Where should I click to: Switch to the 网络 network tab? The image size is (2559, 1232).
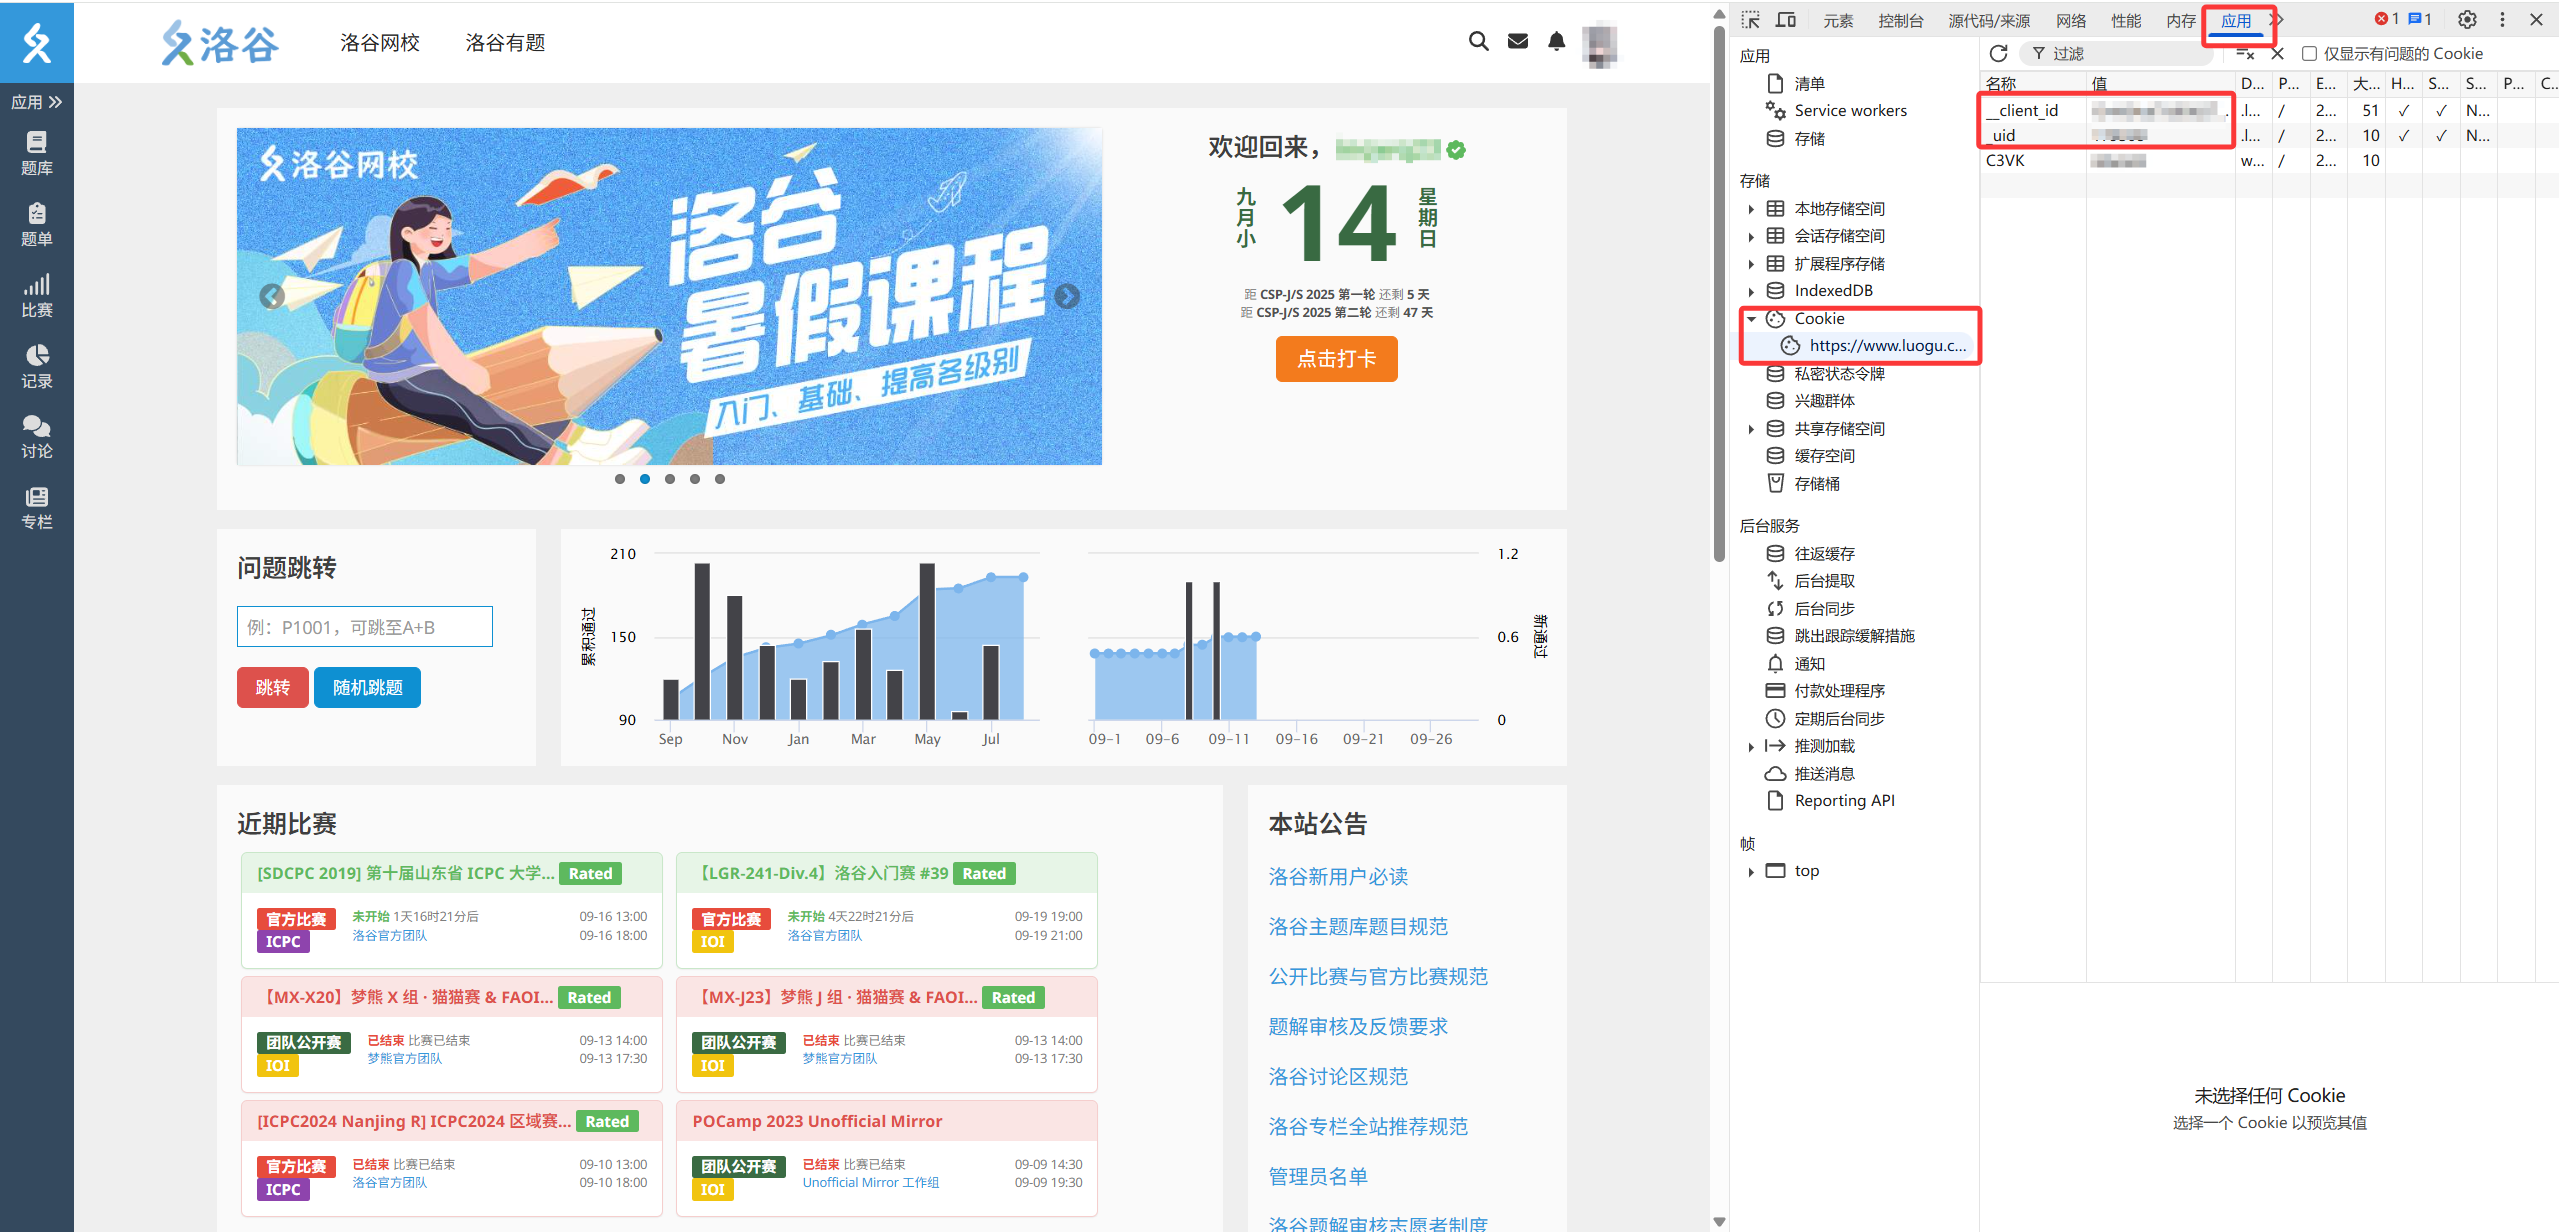2070,20
